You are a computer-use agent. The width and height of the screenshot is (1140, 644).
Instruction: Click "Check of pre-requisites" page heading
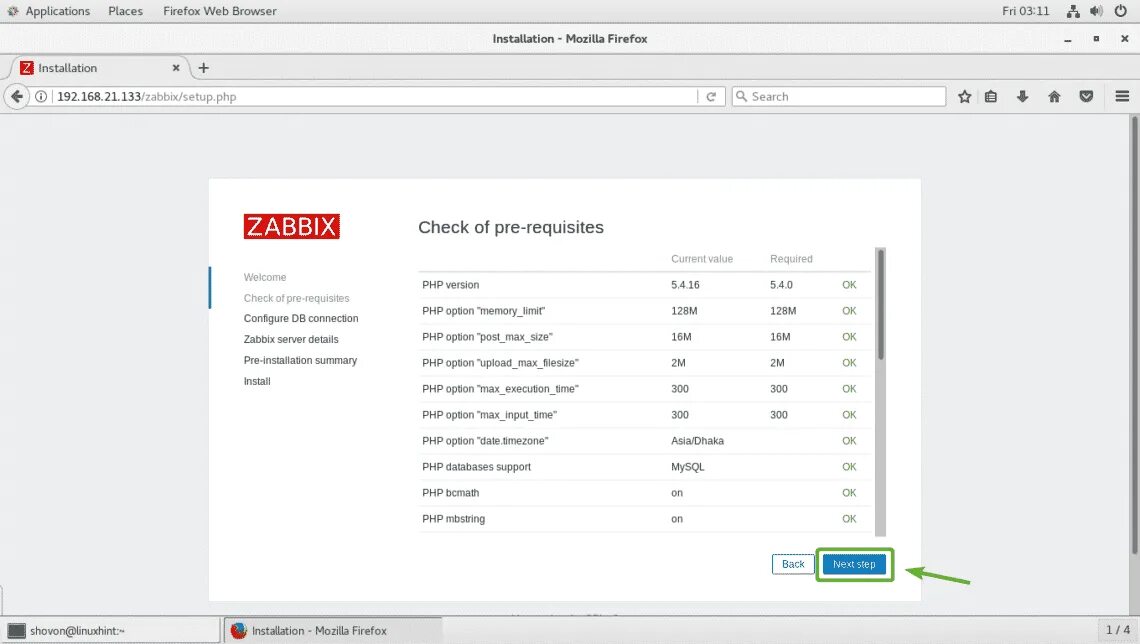tap(510, 228)
